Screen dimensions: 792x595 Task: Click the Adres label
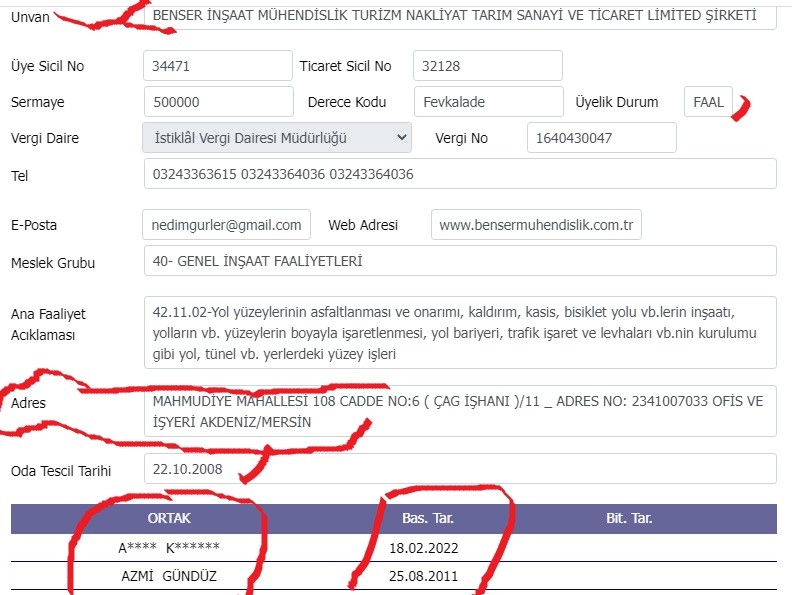pos(28,403)
